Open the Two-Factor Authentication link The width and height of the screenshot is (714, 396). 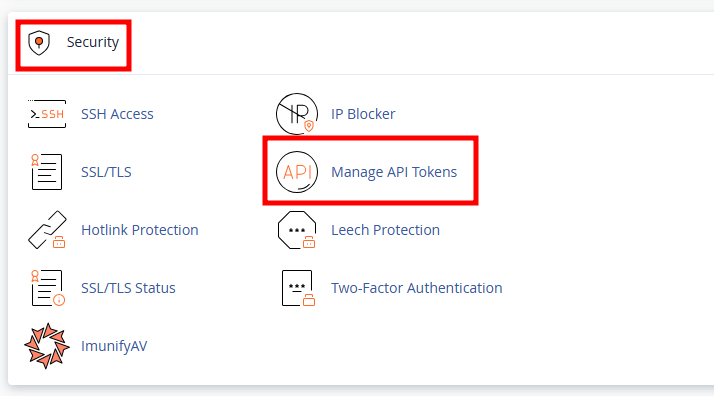[417, 288]
